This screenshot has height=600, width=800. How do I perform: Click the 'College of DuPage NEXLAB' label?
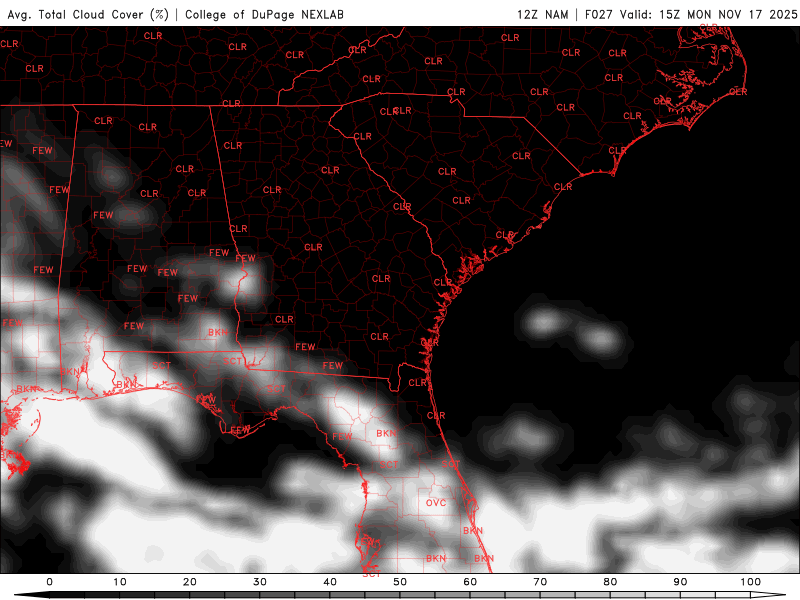(264, 14)
